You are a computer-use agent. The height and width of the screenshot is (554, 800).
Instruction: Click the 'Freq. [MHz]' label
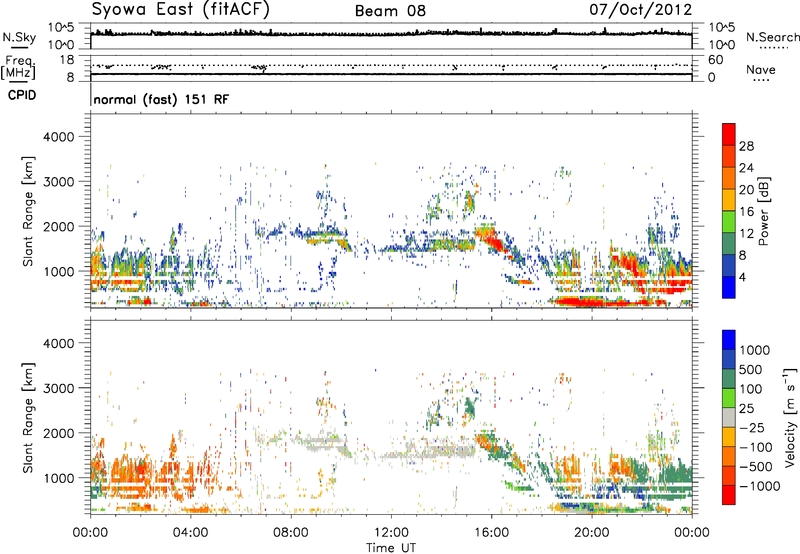tap(18, 67)
